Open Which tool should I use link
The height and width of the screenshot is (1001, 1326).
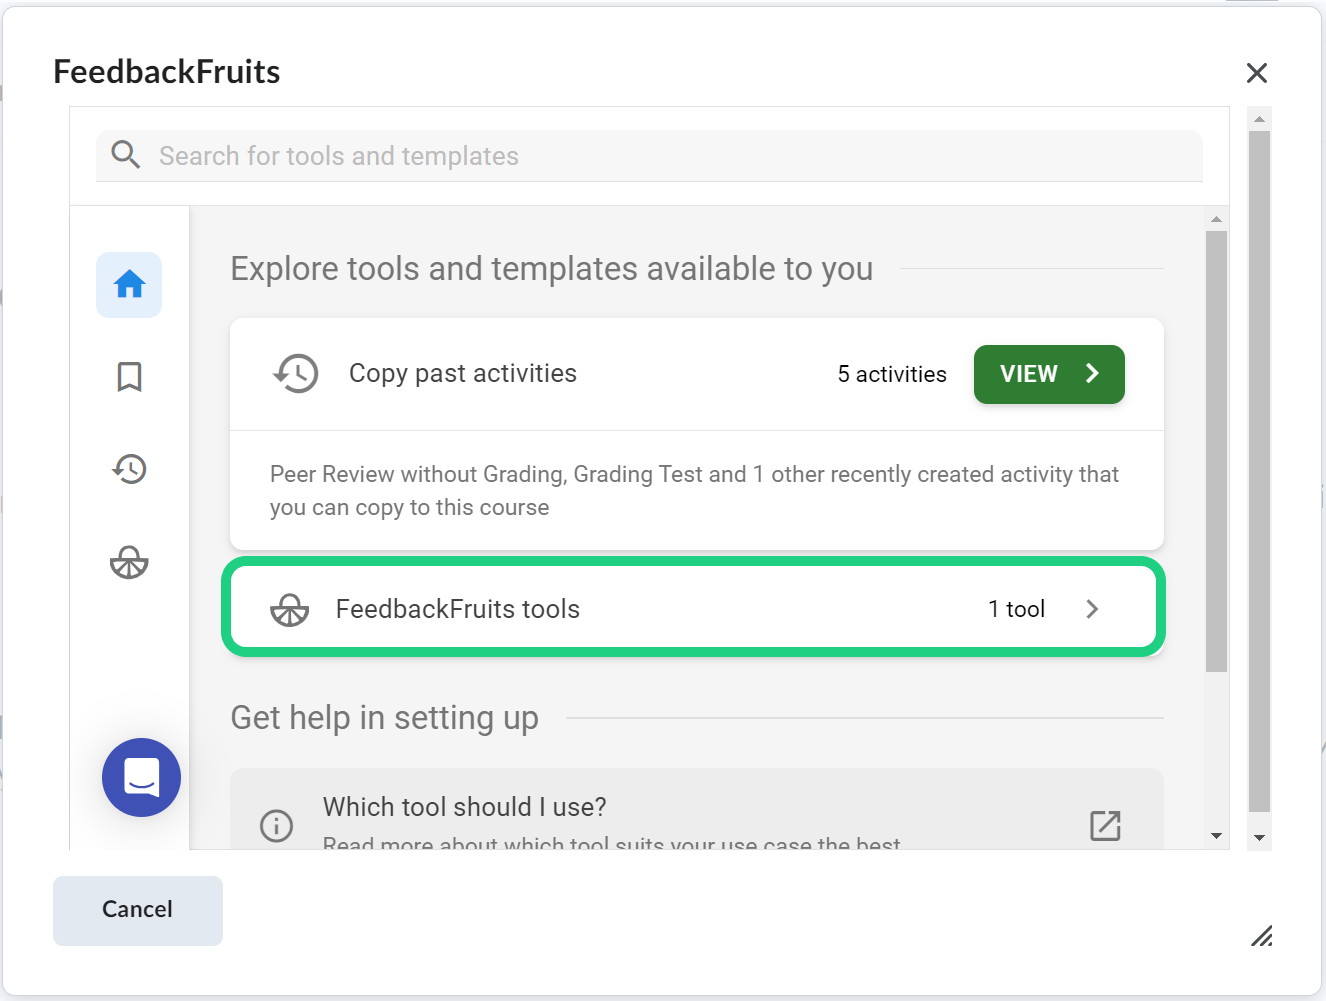[x=464, y=807]
